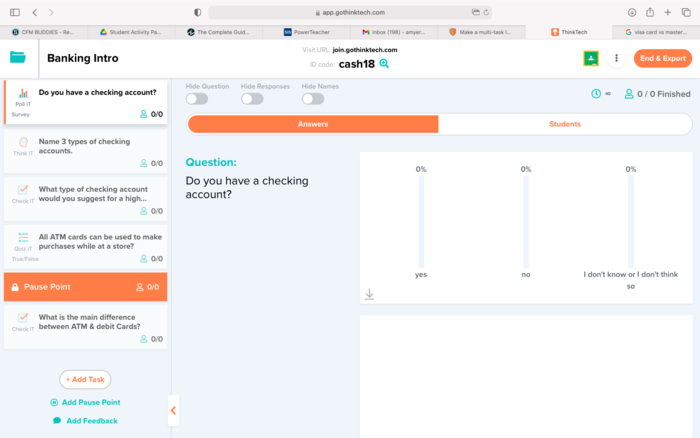Viewport: 700px width, 438px height.
Task: Toggle the Hide Question switch
Action: click(x=197, y=99)
